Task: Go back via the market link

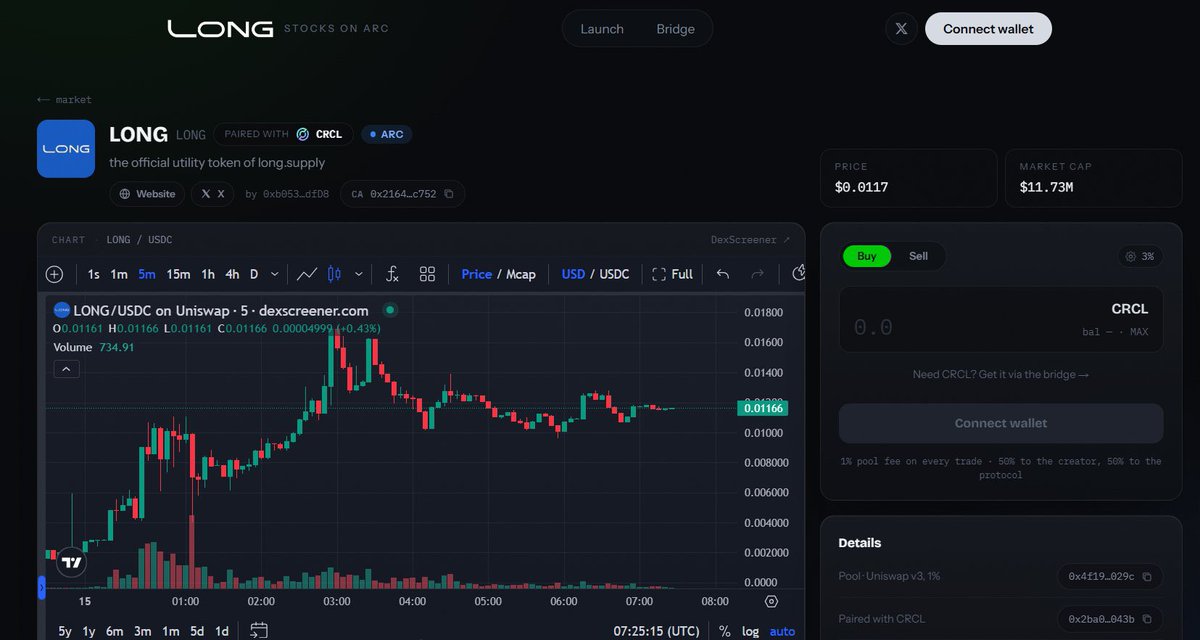Action: [64, 100]
